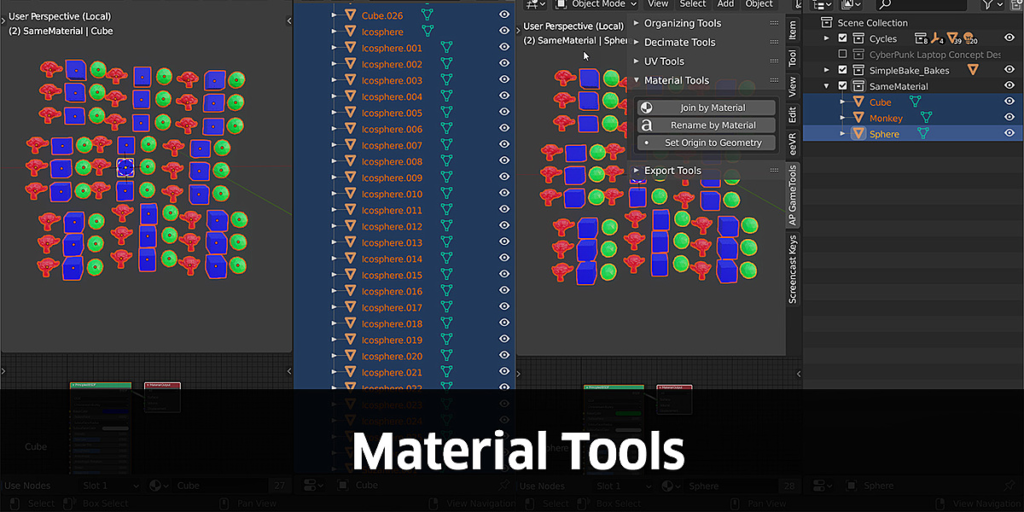Click the Rename by Material button
Viewport: 1024px width, 512px height.
click(712, 126)
